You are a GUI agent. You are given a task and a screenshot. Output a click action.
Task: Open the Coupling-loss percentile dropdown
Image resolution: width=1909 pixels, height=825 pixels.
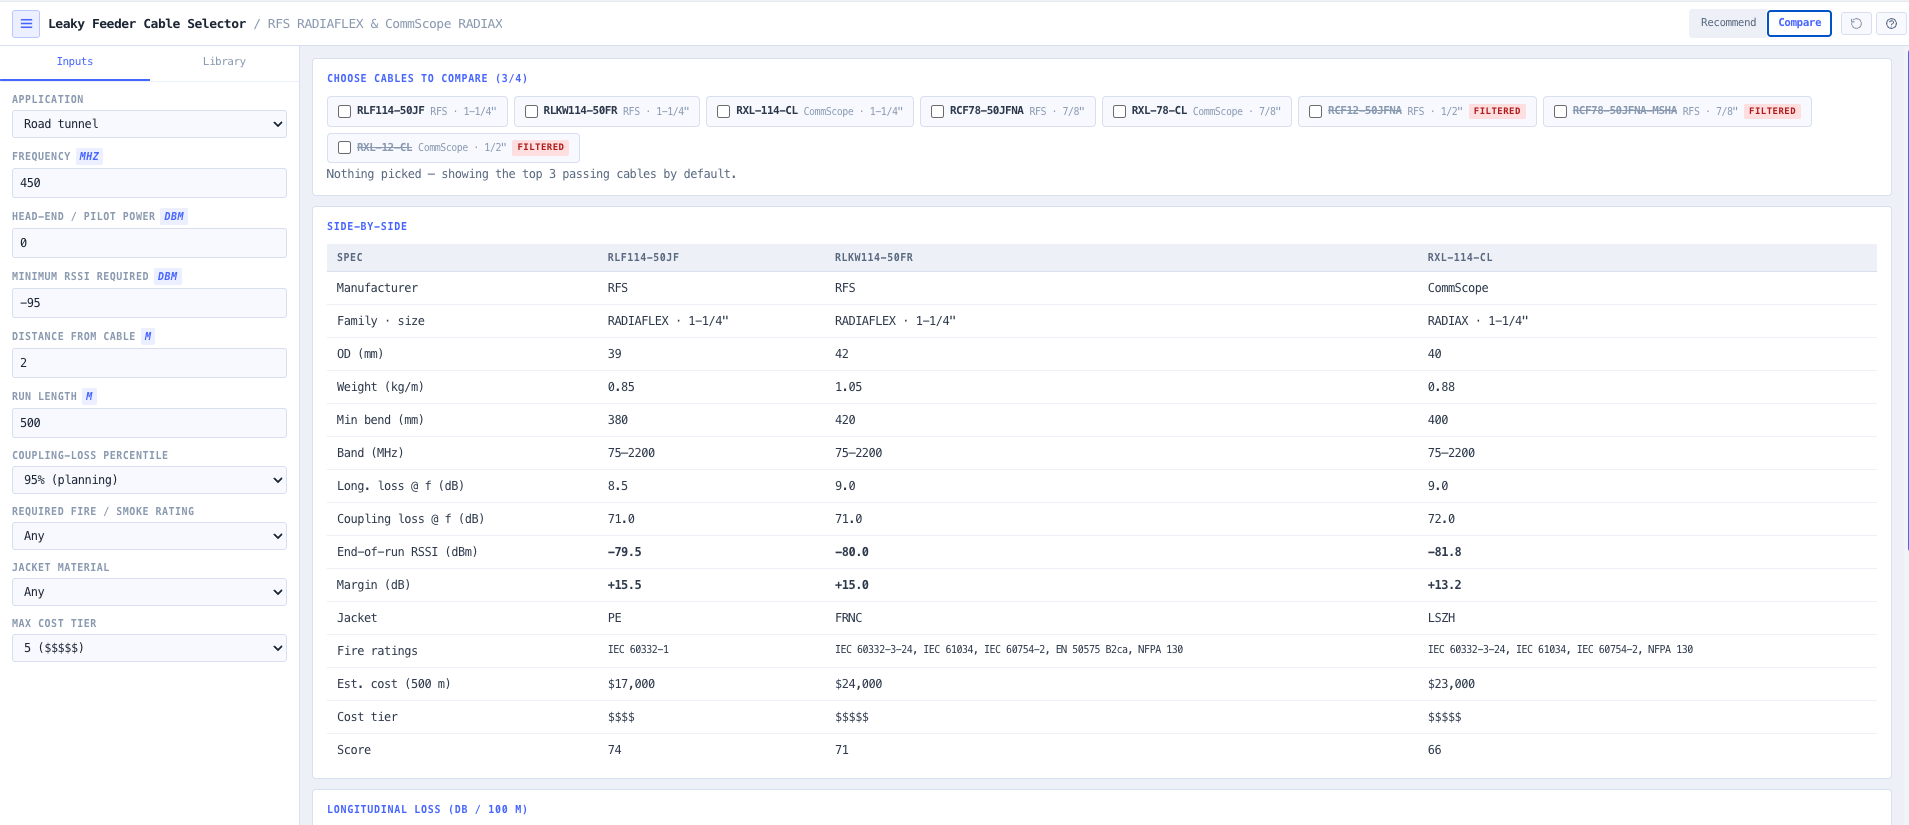point(149,480)
